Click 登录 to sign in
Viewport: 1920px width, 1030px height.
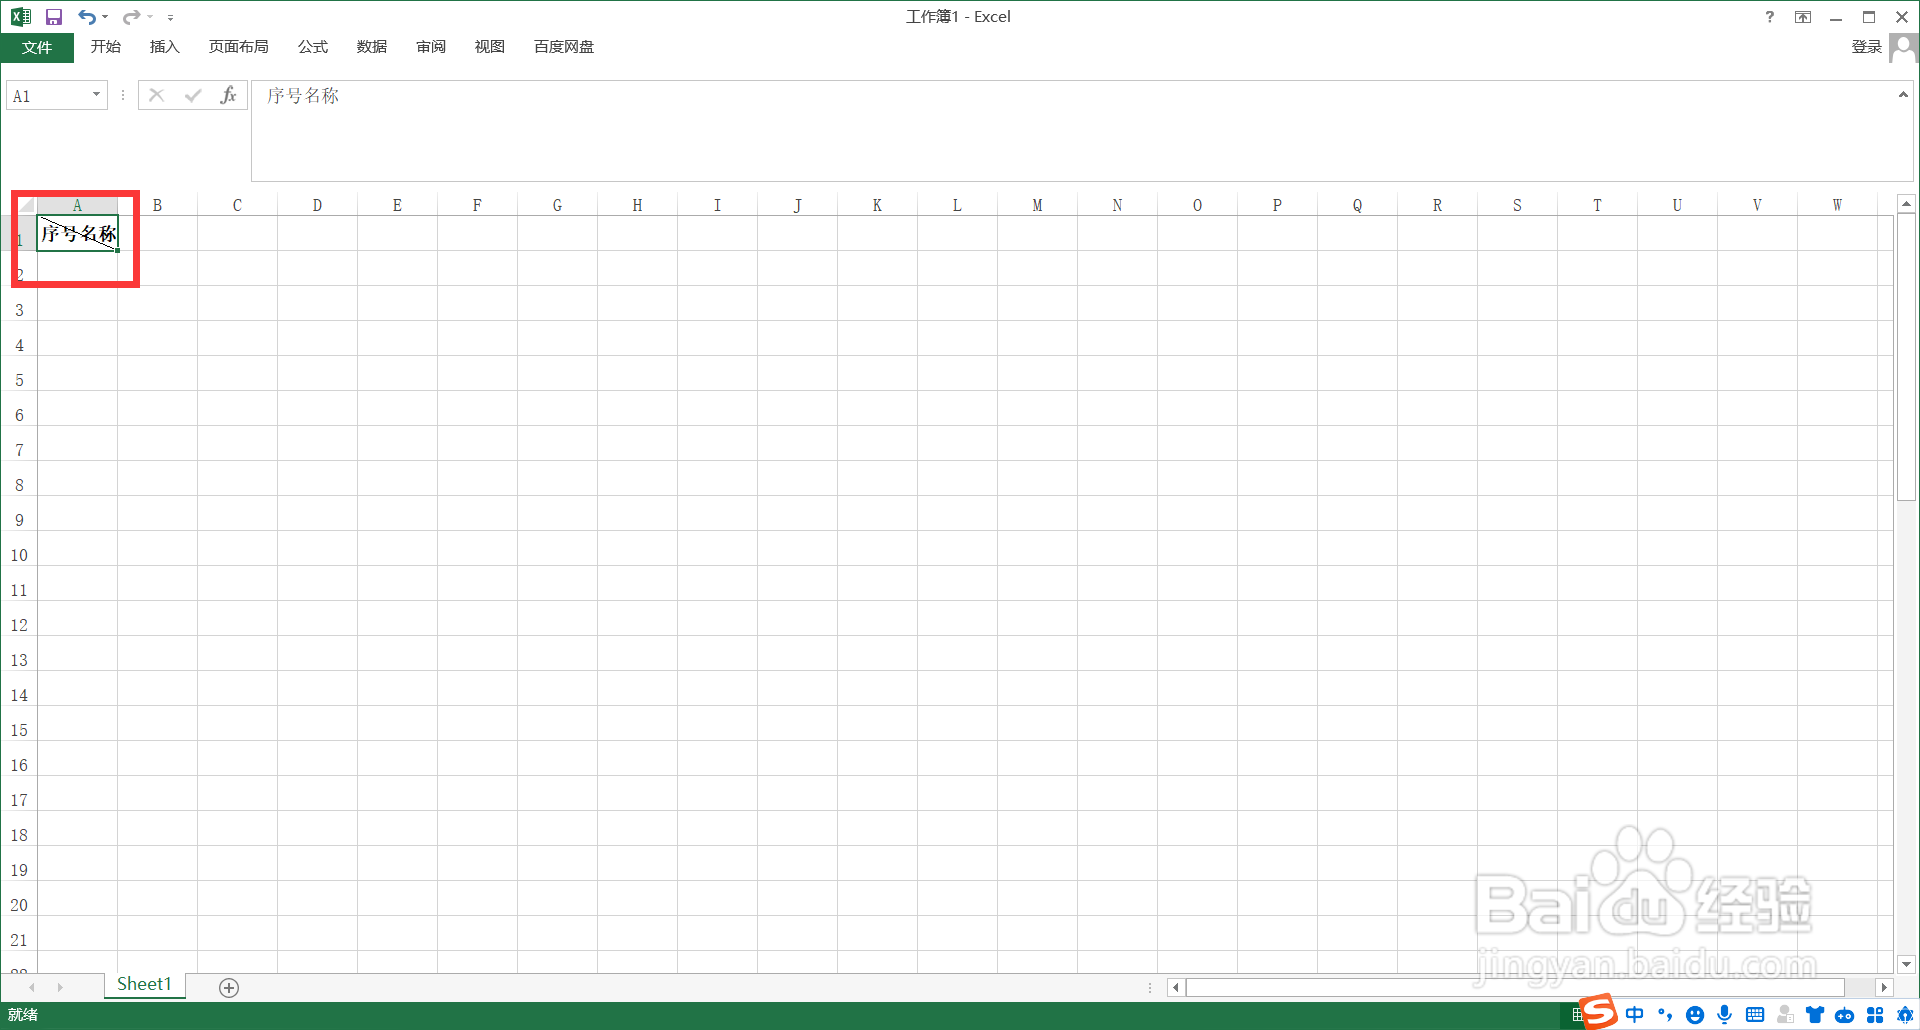1866,47
